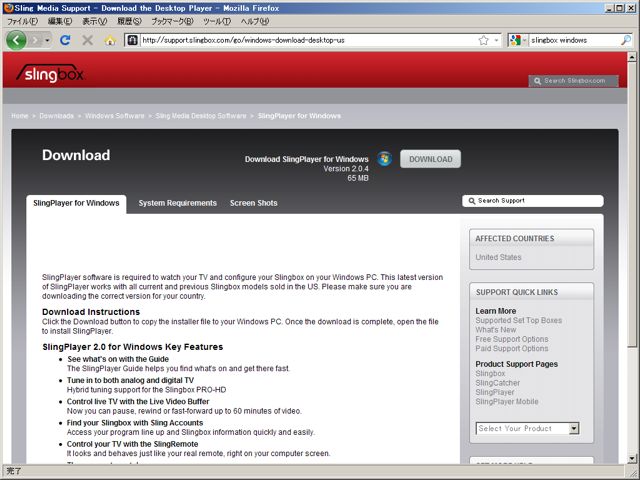
Task: Open the ファイル(F) menu
Action: tap(22, 21)
